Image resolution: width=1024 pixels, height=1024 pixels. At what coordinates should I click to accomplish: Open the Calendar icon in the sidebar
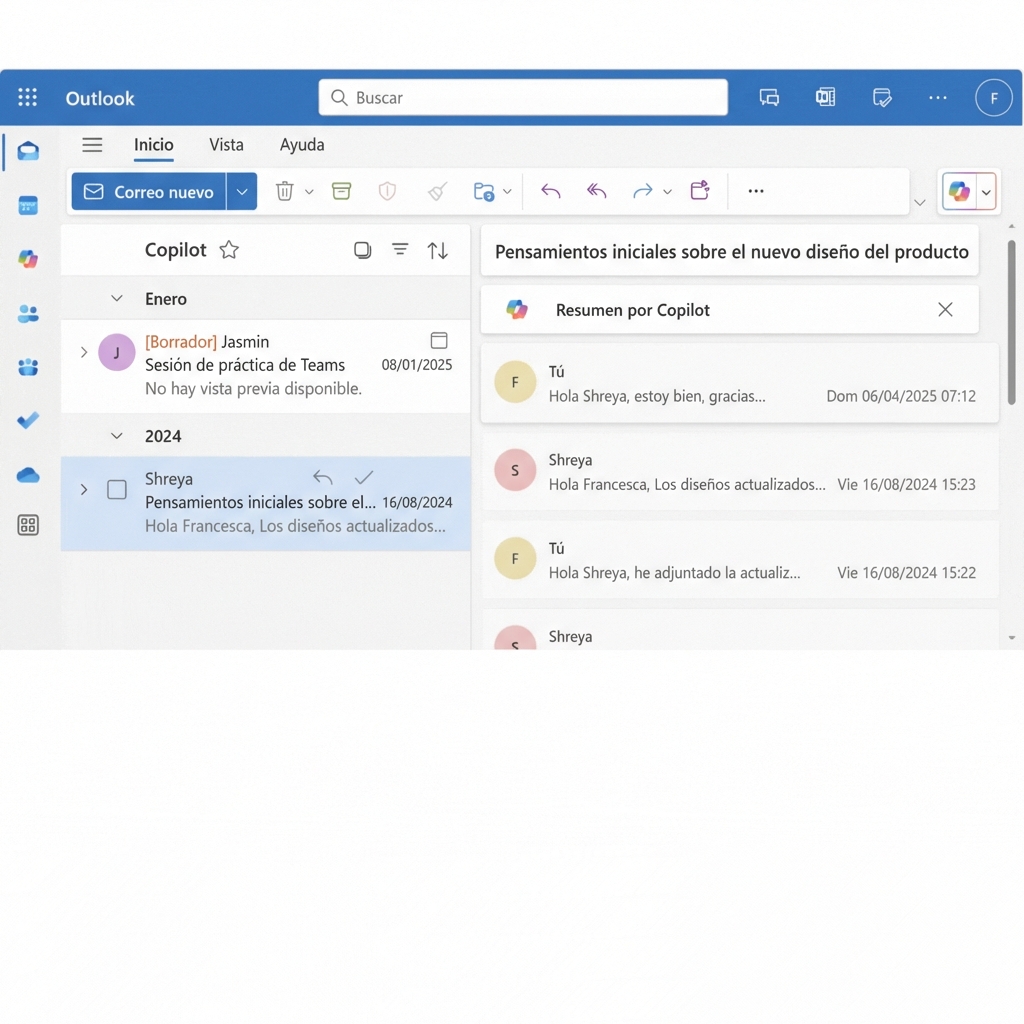(28, 205)
